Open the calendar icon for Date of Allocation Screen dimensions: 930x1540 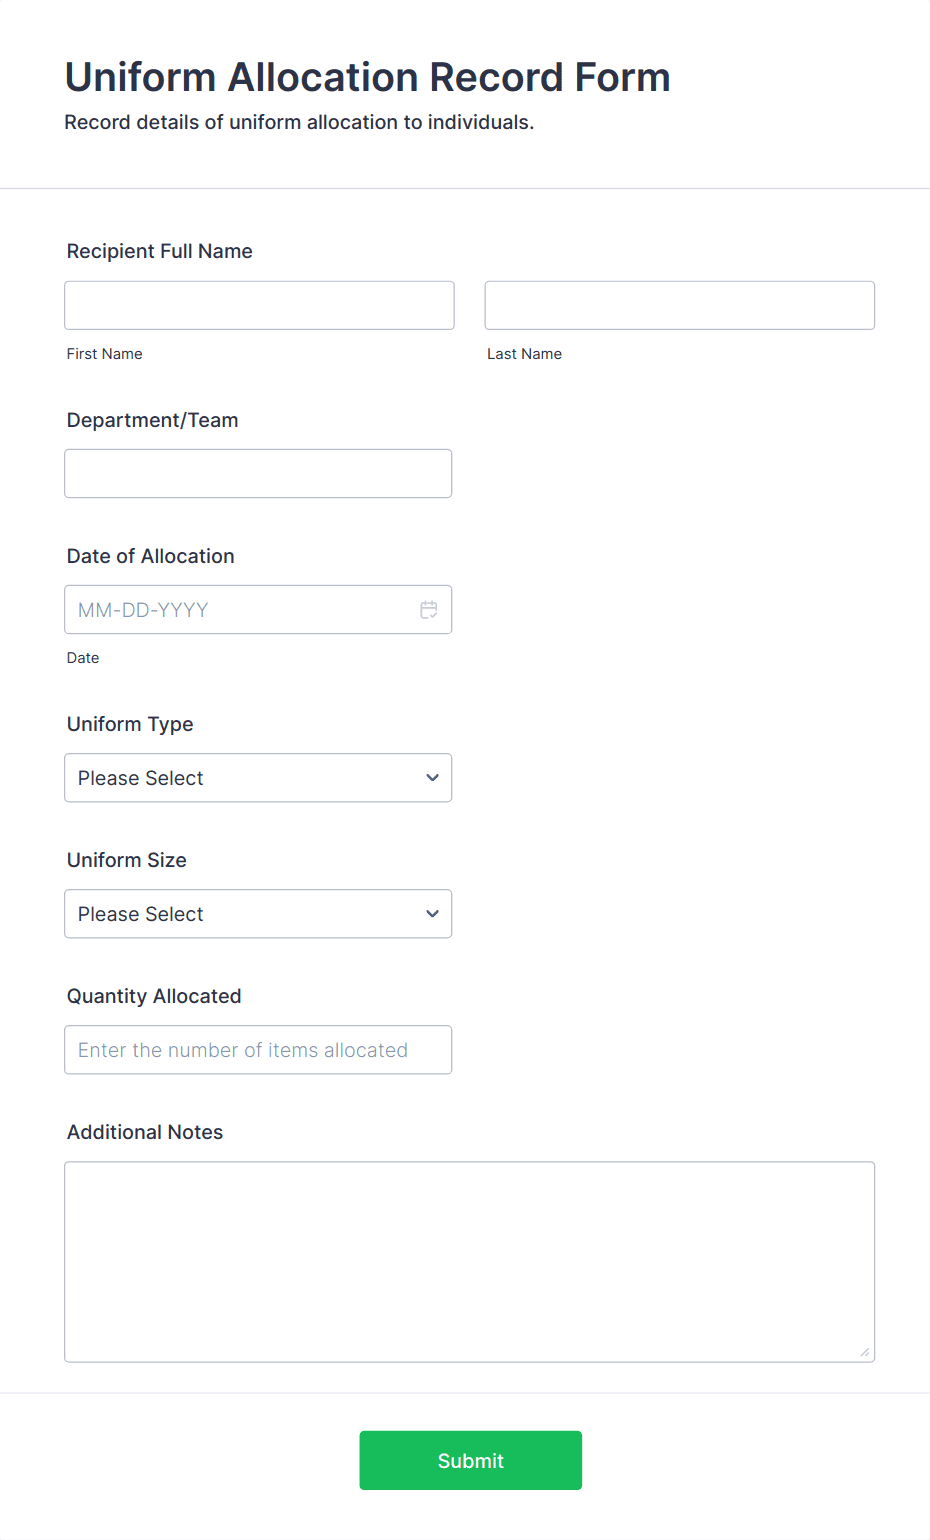pyautogui.click(x=429, y=609)
